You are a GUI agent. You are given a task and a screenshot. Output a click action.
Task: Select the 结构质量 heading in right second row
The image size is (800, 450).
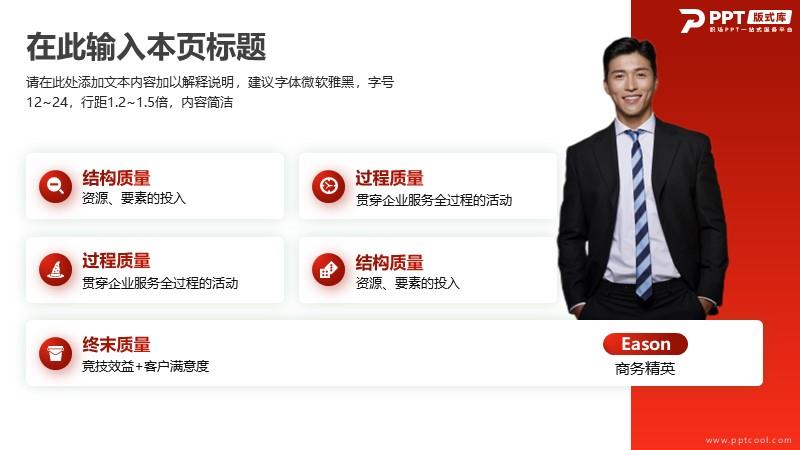tap(389, 263)
